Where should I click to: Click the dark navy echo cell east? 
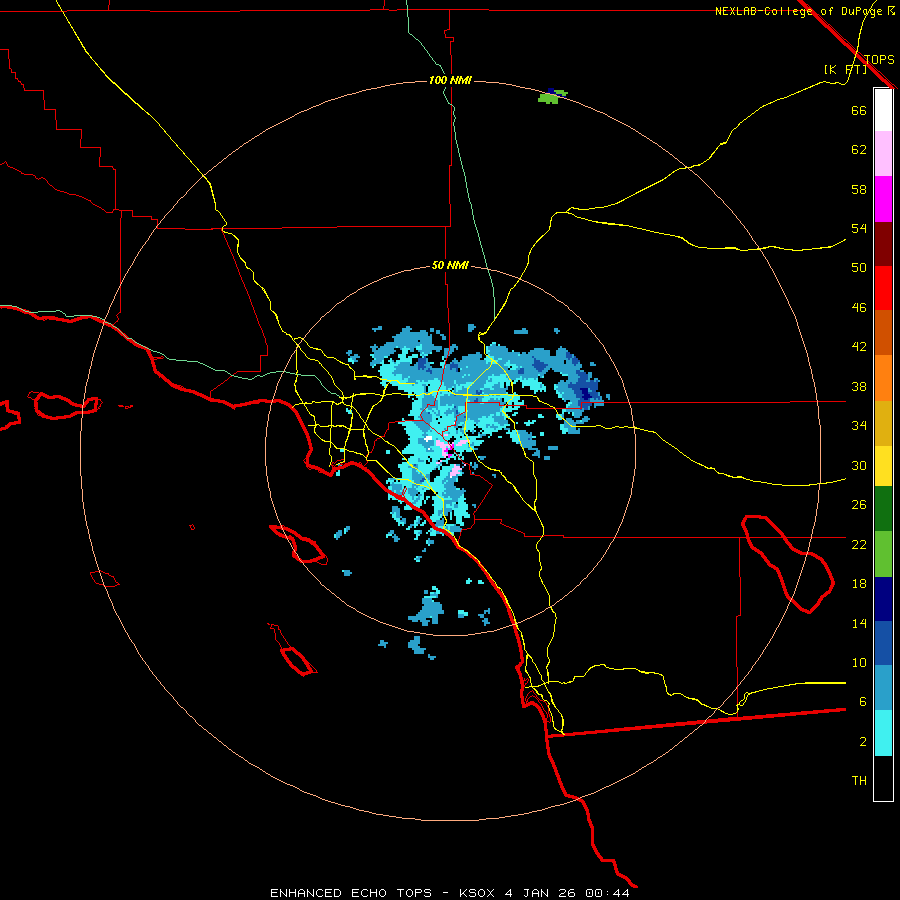[585, 393]
